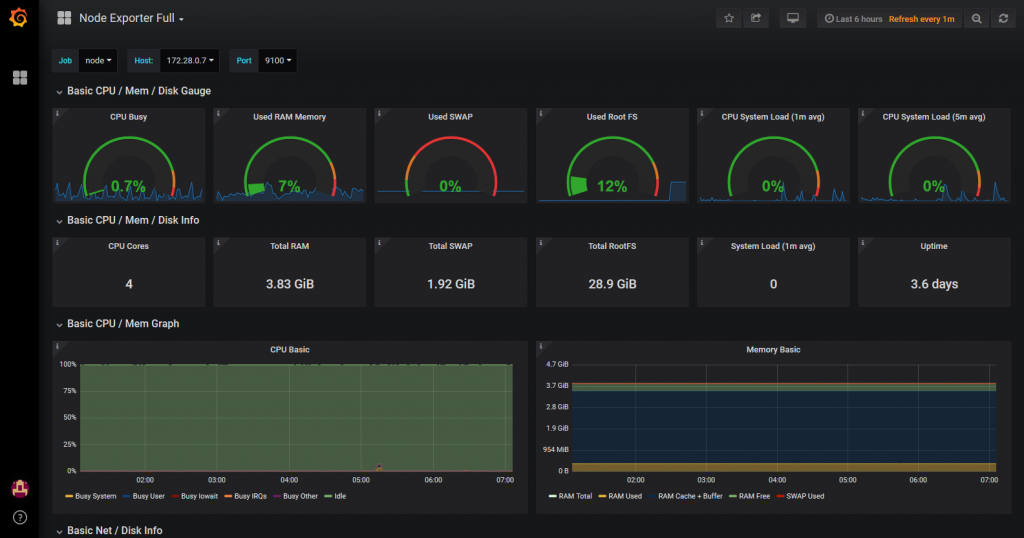1024x538 pixels.
Task: Collapse the Basic CPU / Mem Graph row
Action: click(118, 324)
